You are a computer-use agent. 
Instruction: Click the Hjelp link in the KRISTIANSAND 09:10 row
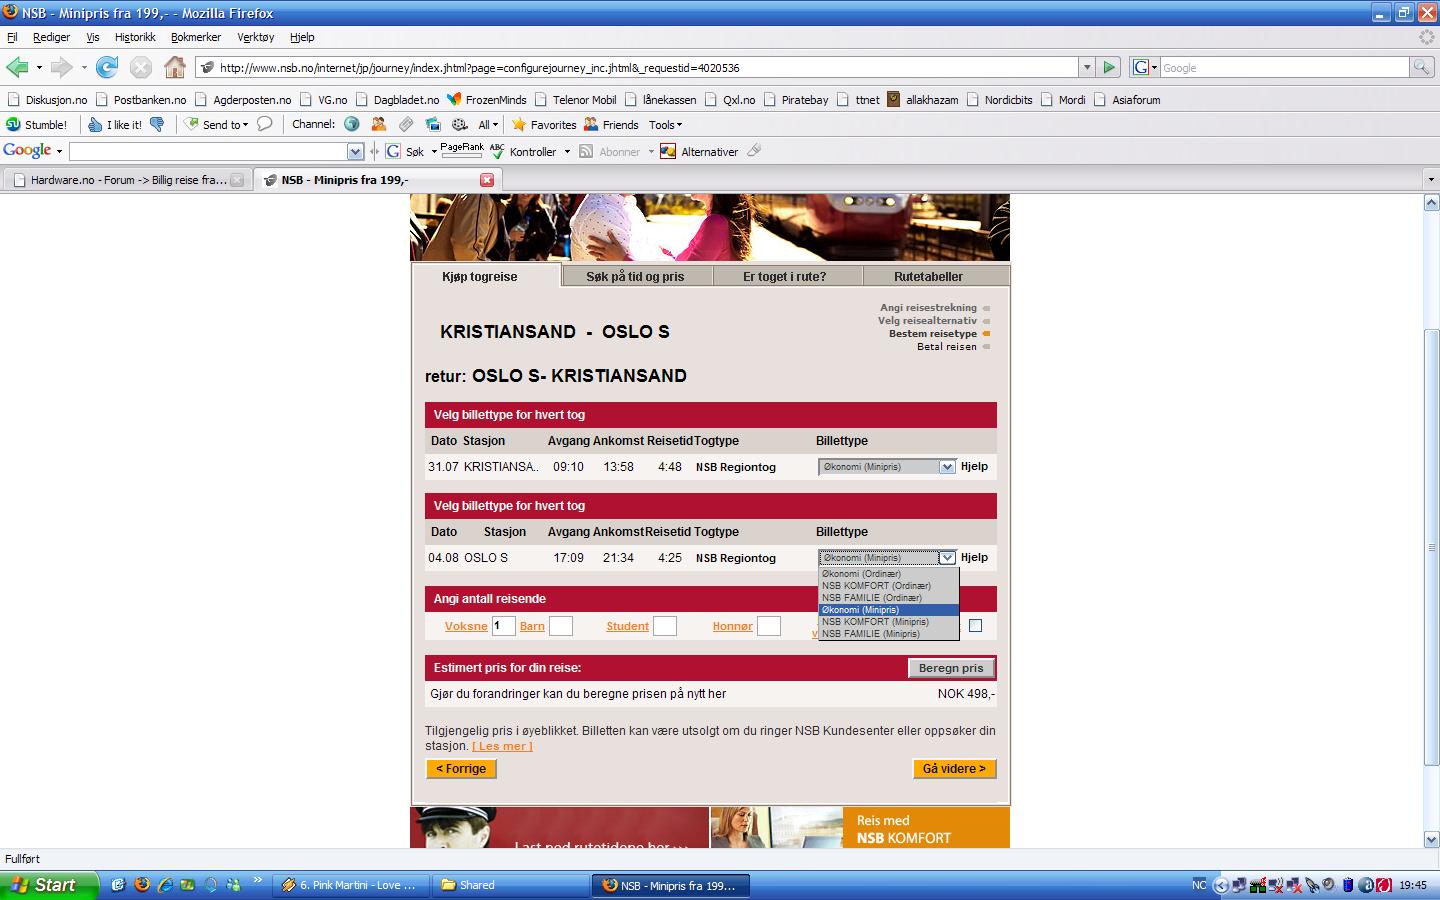tap(974, 466)
